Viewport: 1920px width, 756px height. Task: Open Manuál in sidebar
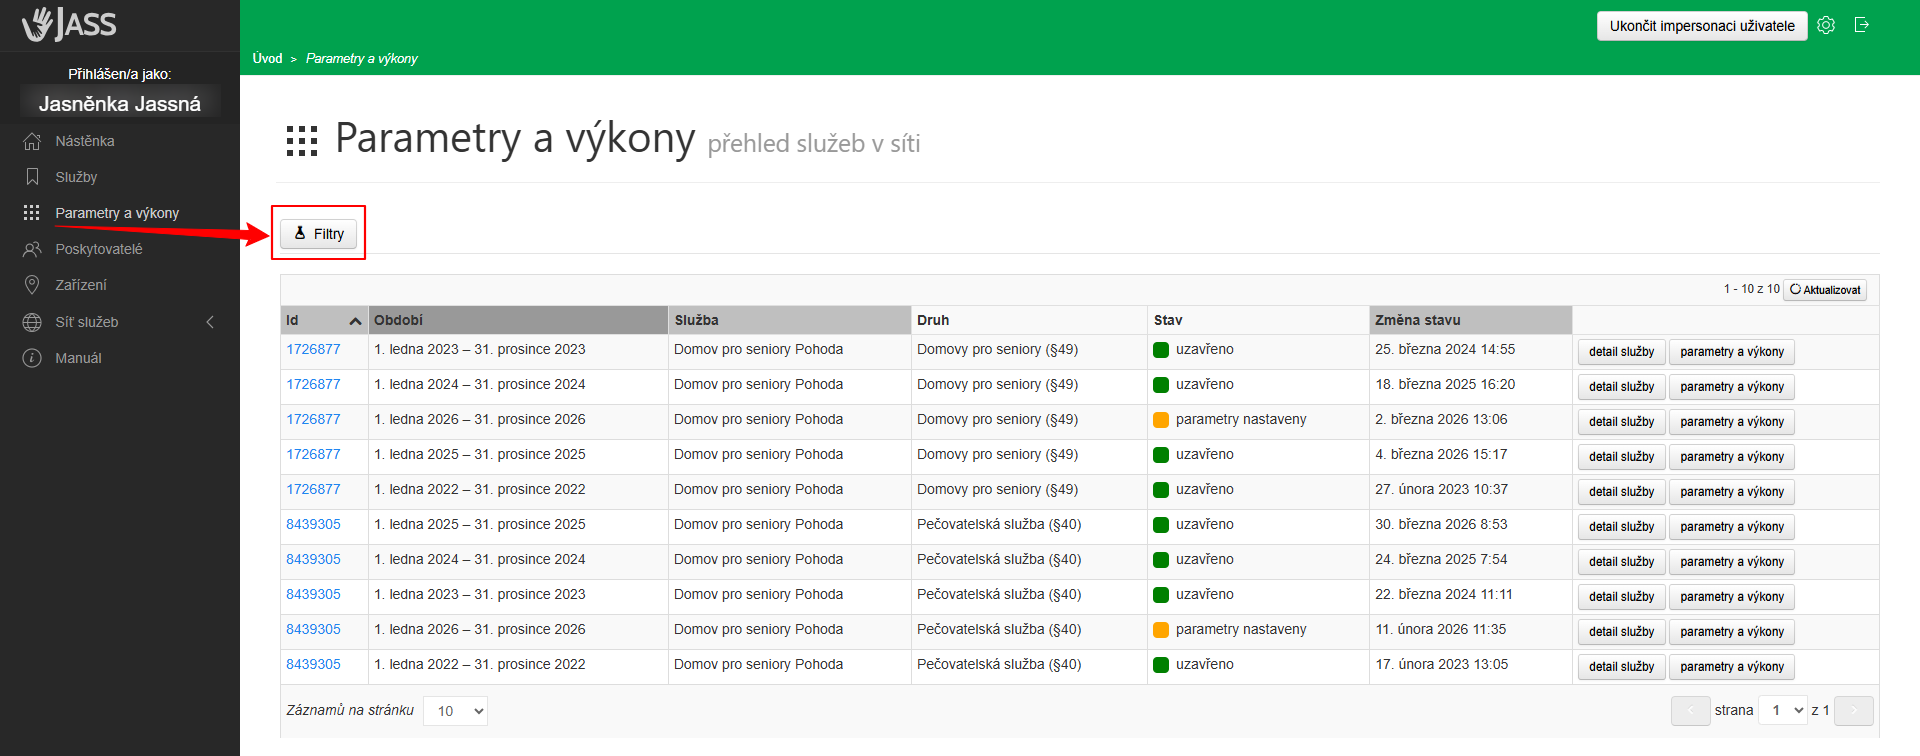coord(78,358)
